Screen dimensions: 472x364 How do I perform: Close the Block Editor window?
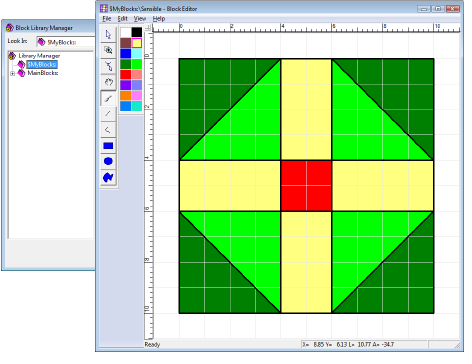(x=453, y=9)
